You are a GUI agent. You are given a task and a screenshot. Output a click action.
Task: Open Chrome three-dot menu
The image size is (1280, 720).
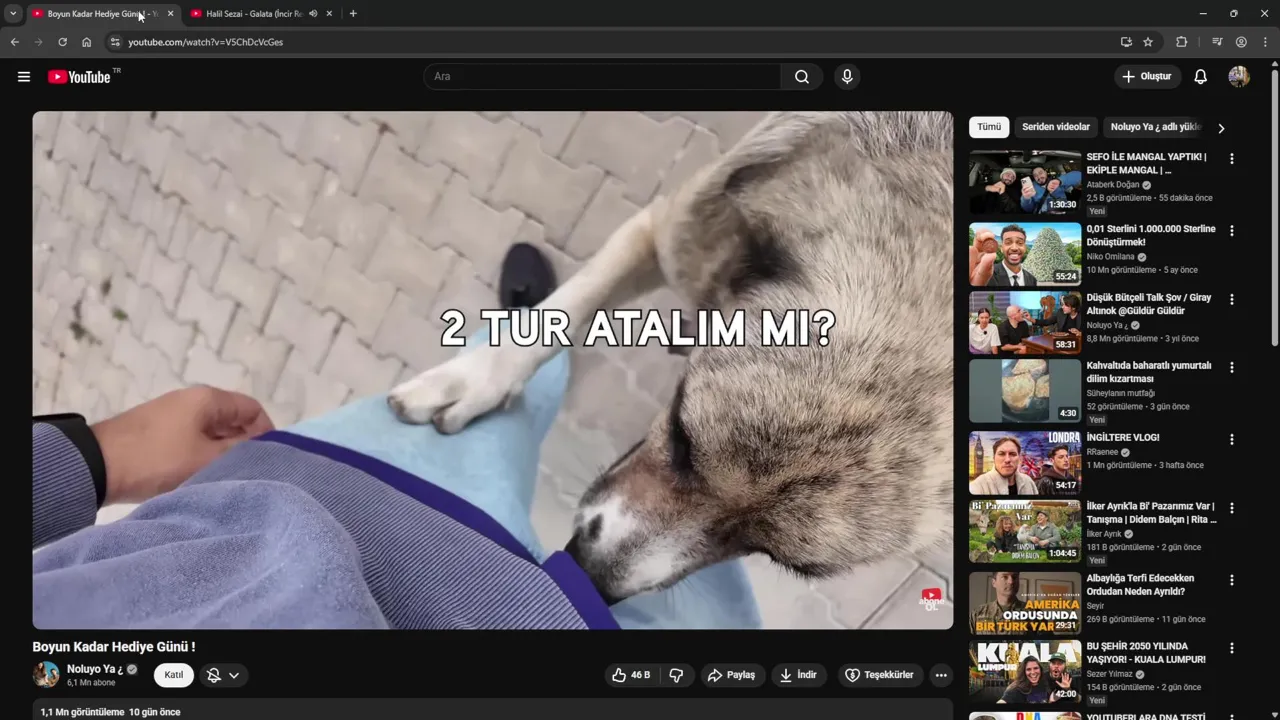pos(1265,42)
